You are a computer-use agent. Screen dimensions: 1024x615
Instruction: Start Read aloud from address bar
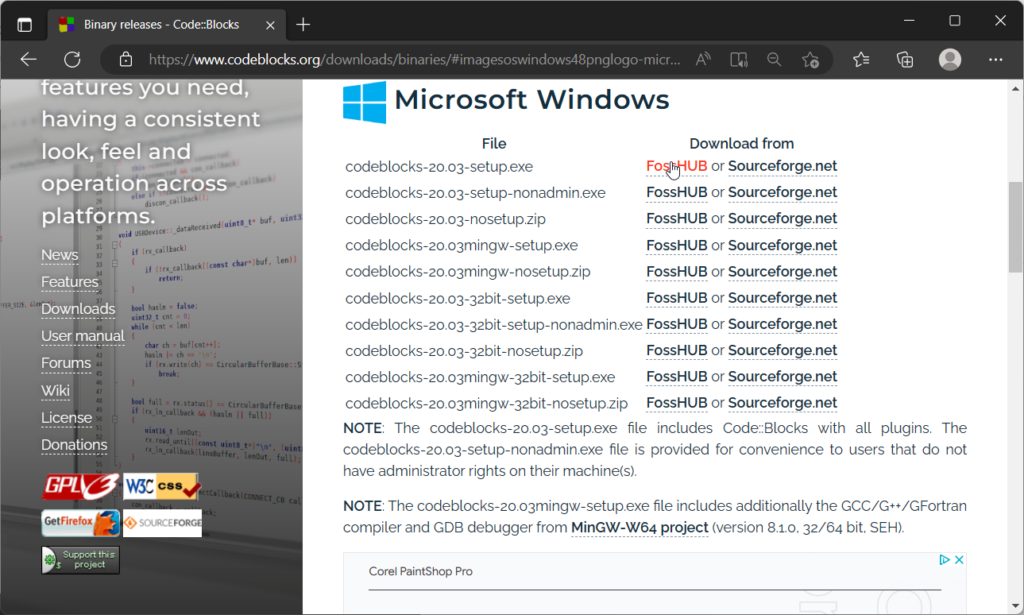click(x=703, y=59)
